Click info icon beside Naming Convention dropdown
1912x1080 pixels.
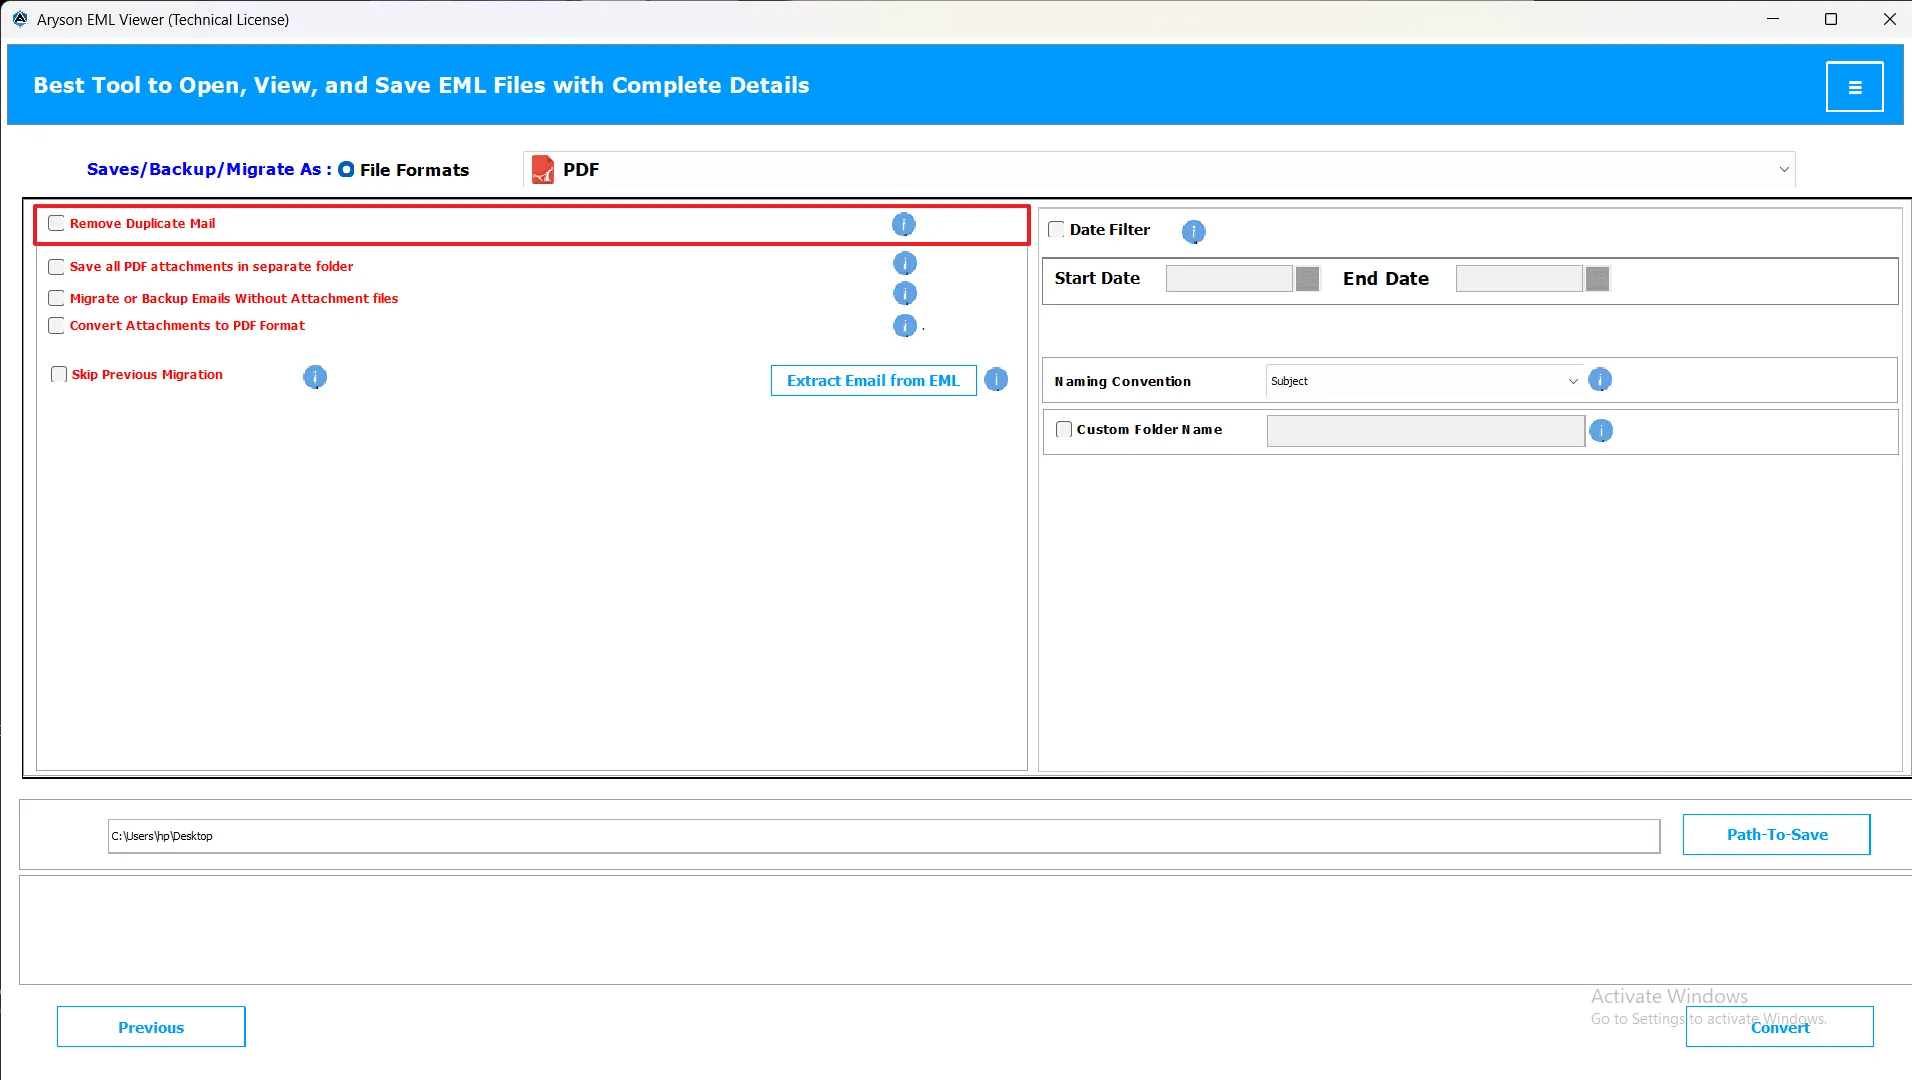coord(1600,380)
